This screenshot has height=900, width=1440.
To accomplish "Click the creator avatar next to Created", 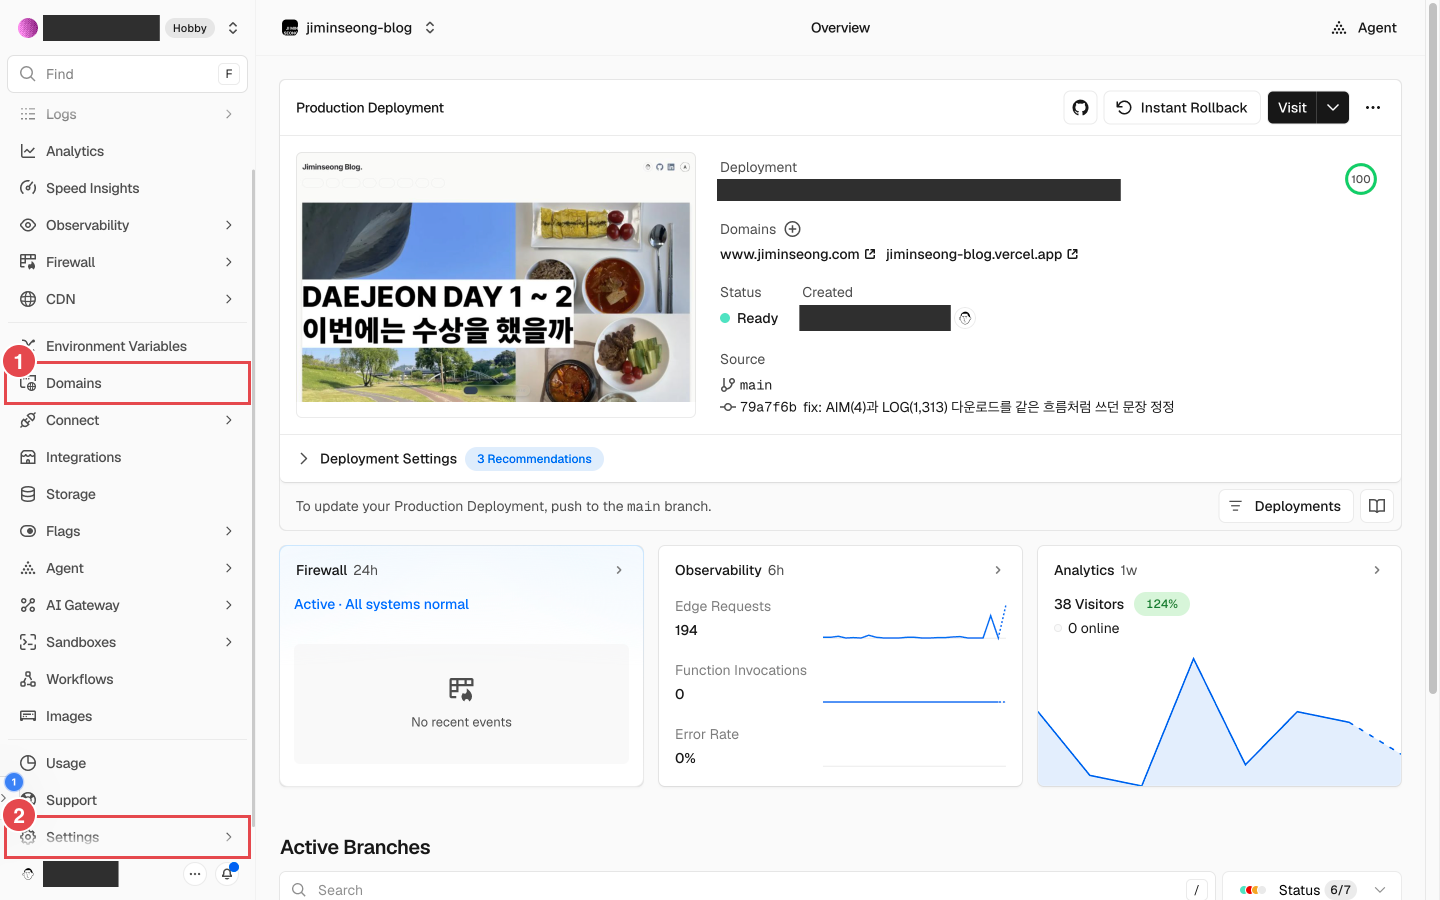I will [965, 318].
